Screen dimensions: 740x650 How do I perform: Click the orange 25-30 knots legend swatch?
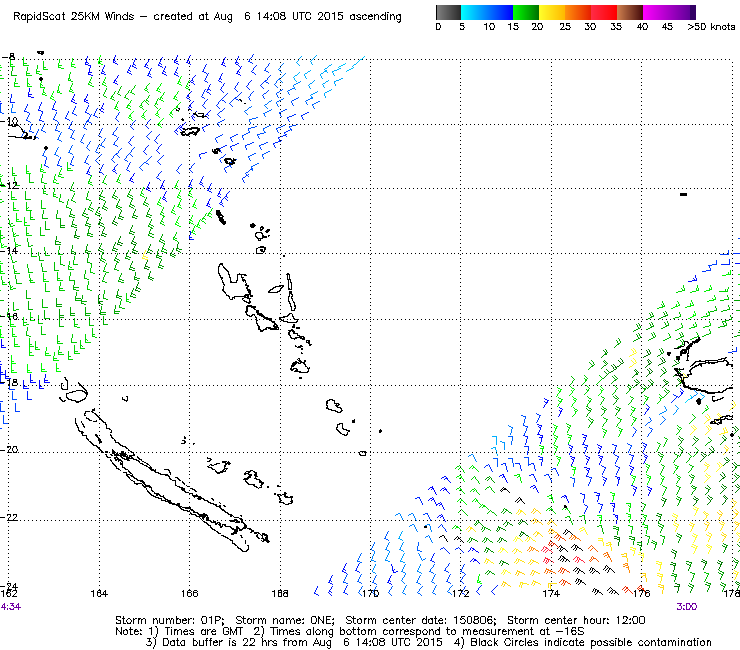click(x=578, y=12)
